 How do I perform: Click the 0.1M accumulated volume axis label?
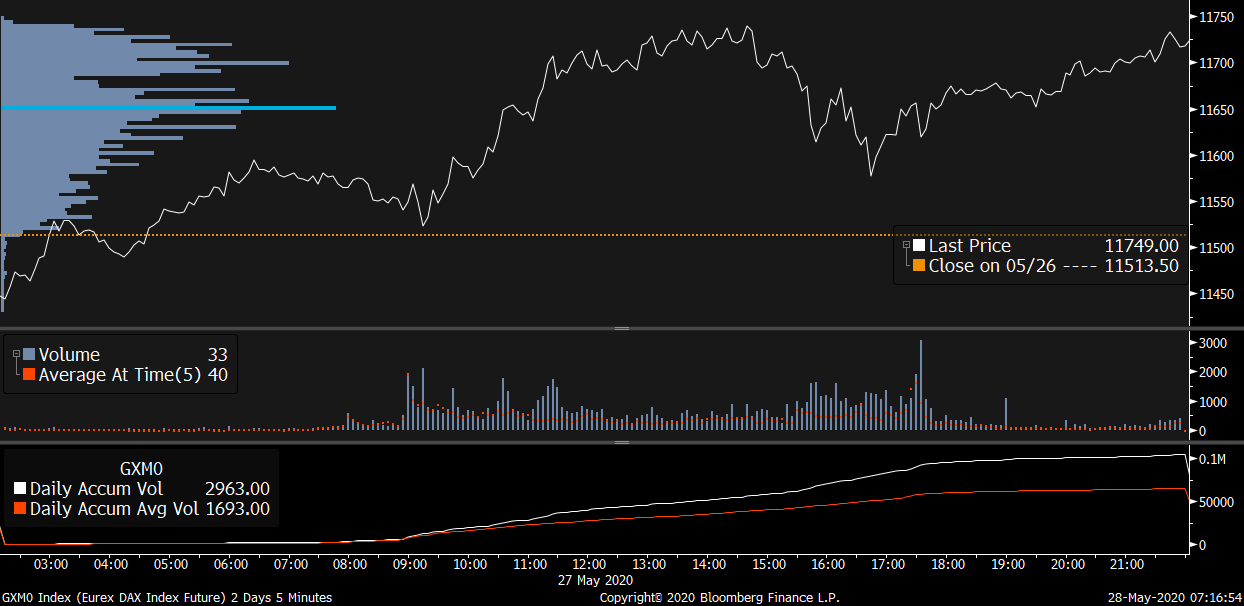click(1213, 460)
